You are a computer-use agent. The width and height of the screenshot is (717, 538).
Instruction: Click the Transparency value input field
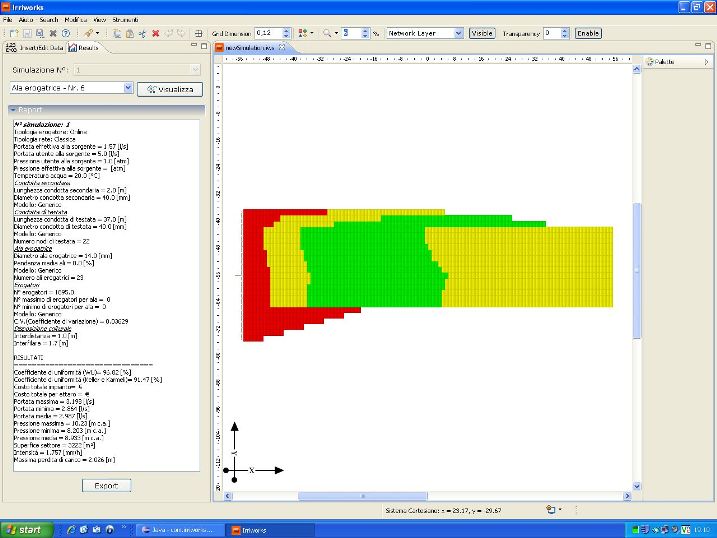tap(556, 33)
